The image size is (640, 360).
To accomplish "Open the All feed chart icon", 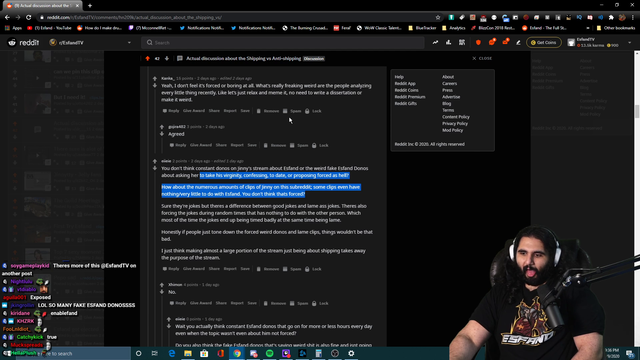I will 448,42.
